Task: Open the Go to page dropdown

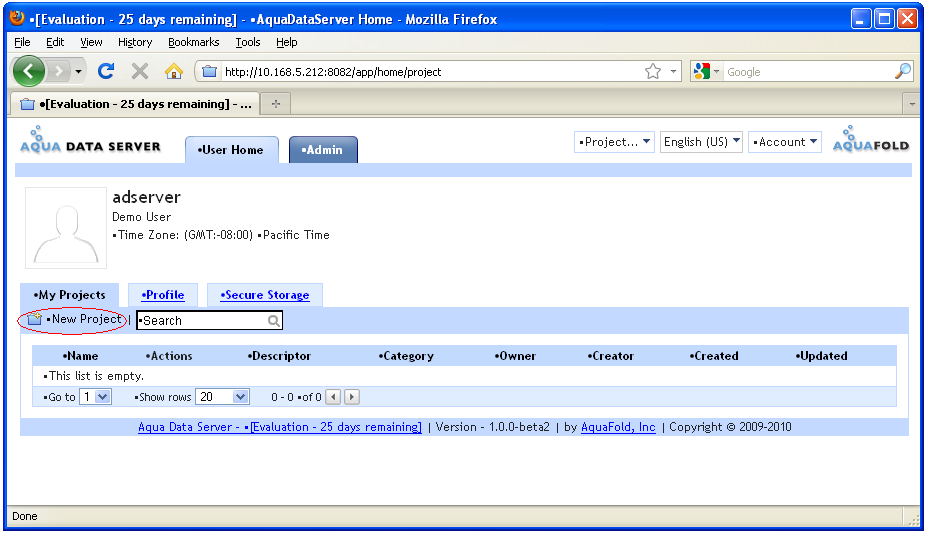Action: [96, 397]
